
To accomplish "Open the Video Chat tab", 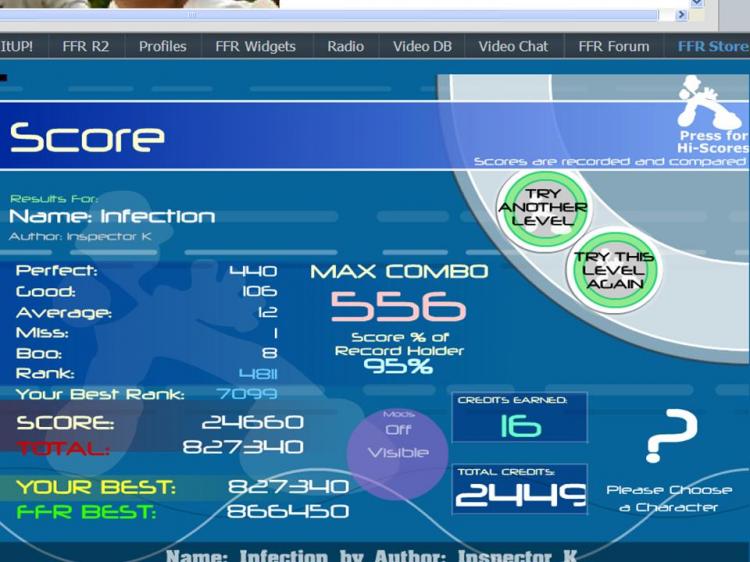I will pos(513,46).
